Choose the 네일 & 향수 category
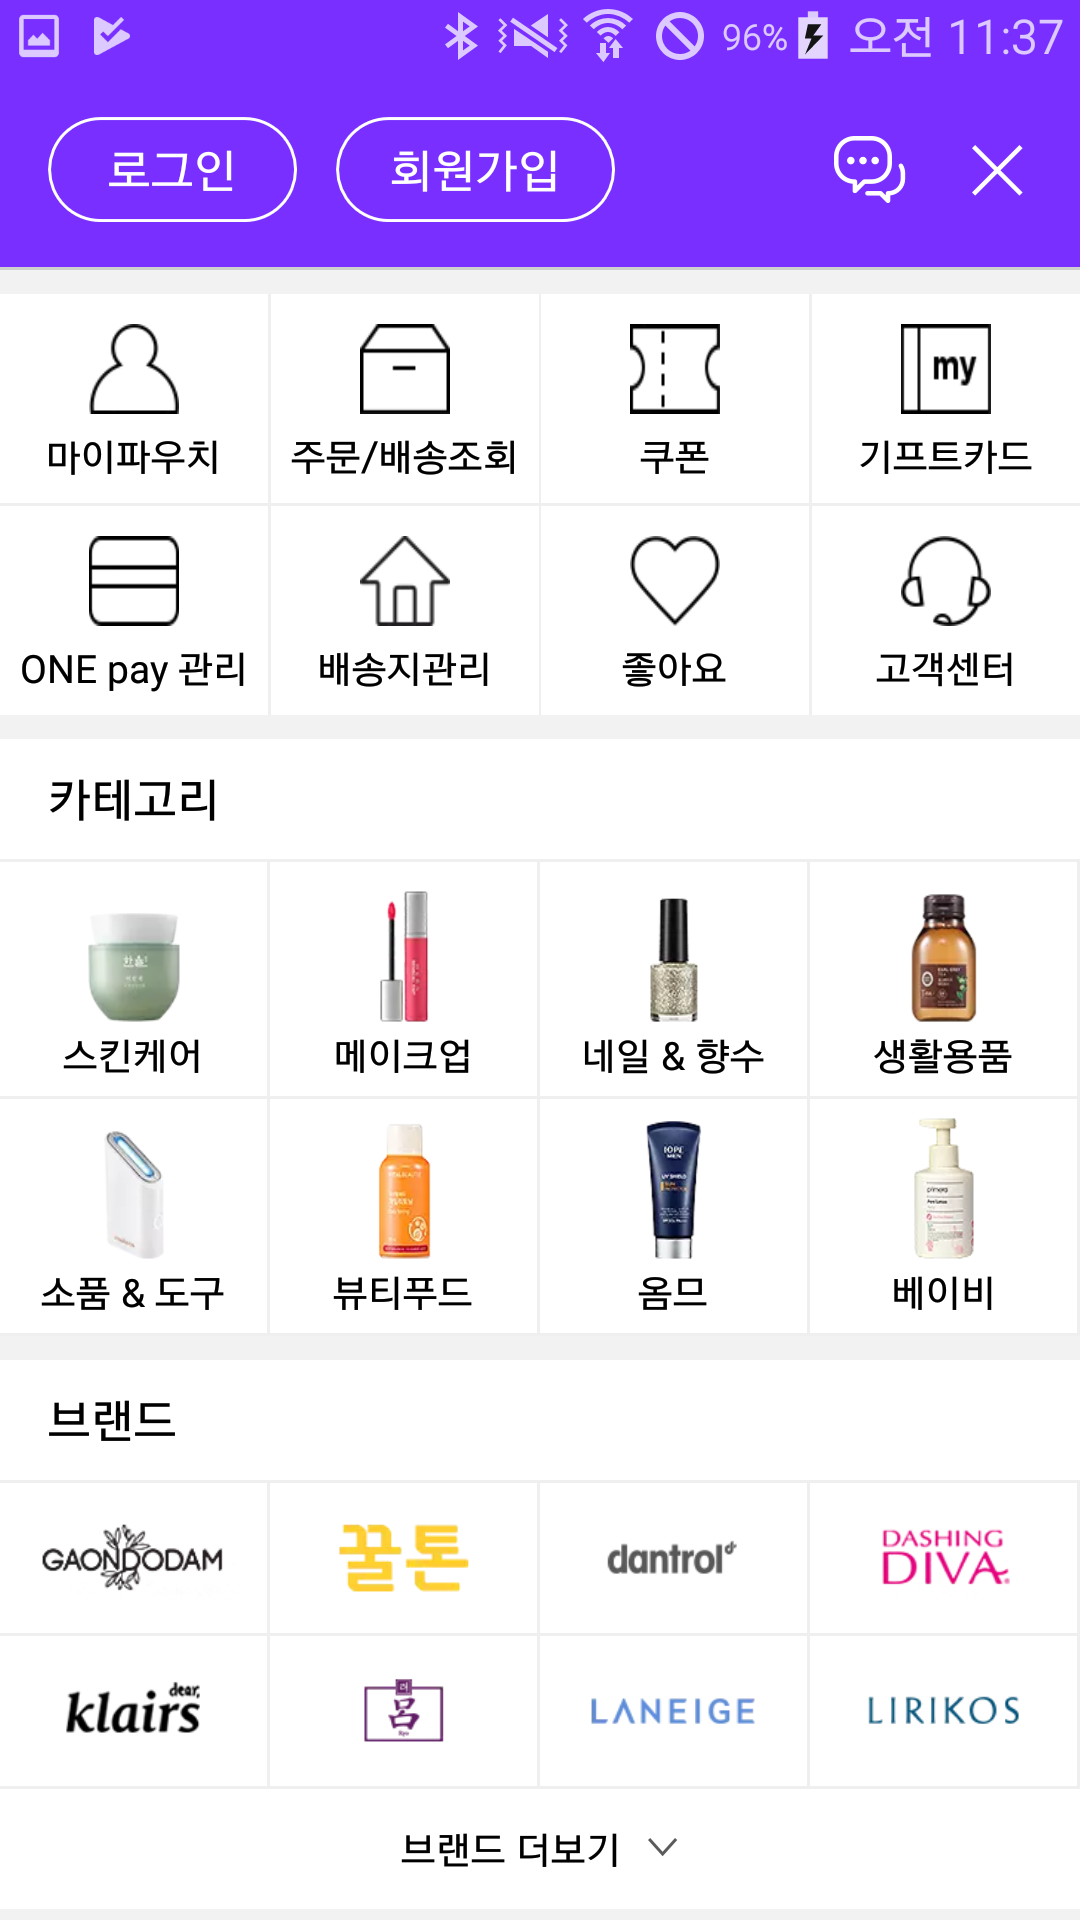Viewport: 1080px width, 1920px height. click(x=674, y=980)
